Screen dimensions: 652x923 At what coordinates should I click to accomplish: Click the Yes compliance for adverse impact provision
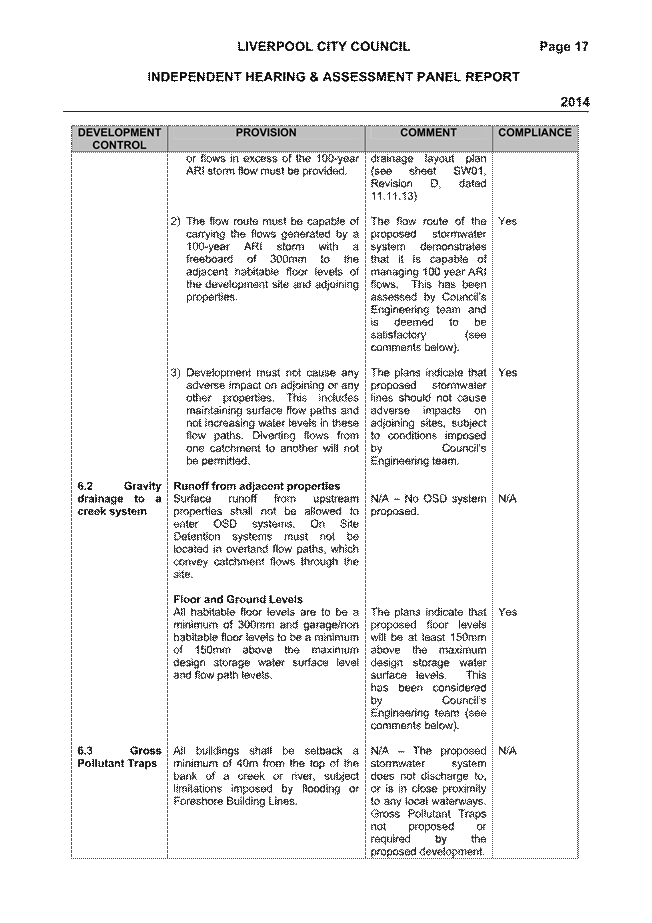click(507, 373)
